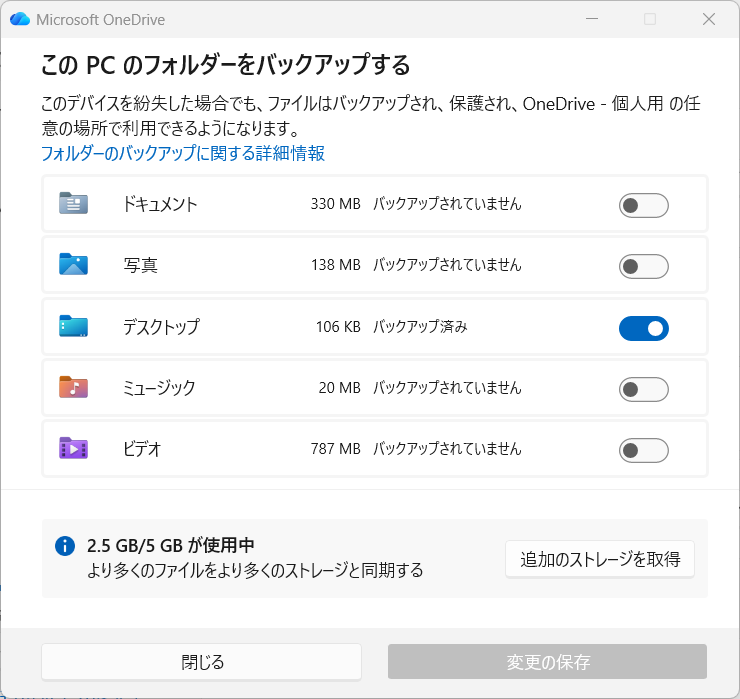Click the ミュージック music folder icon
Screen dimensions: 740x699
pos(73,387)
